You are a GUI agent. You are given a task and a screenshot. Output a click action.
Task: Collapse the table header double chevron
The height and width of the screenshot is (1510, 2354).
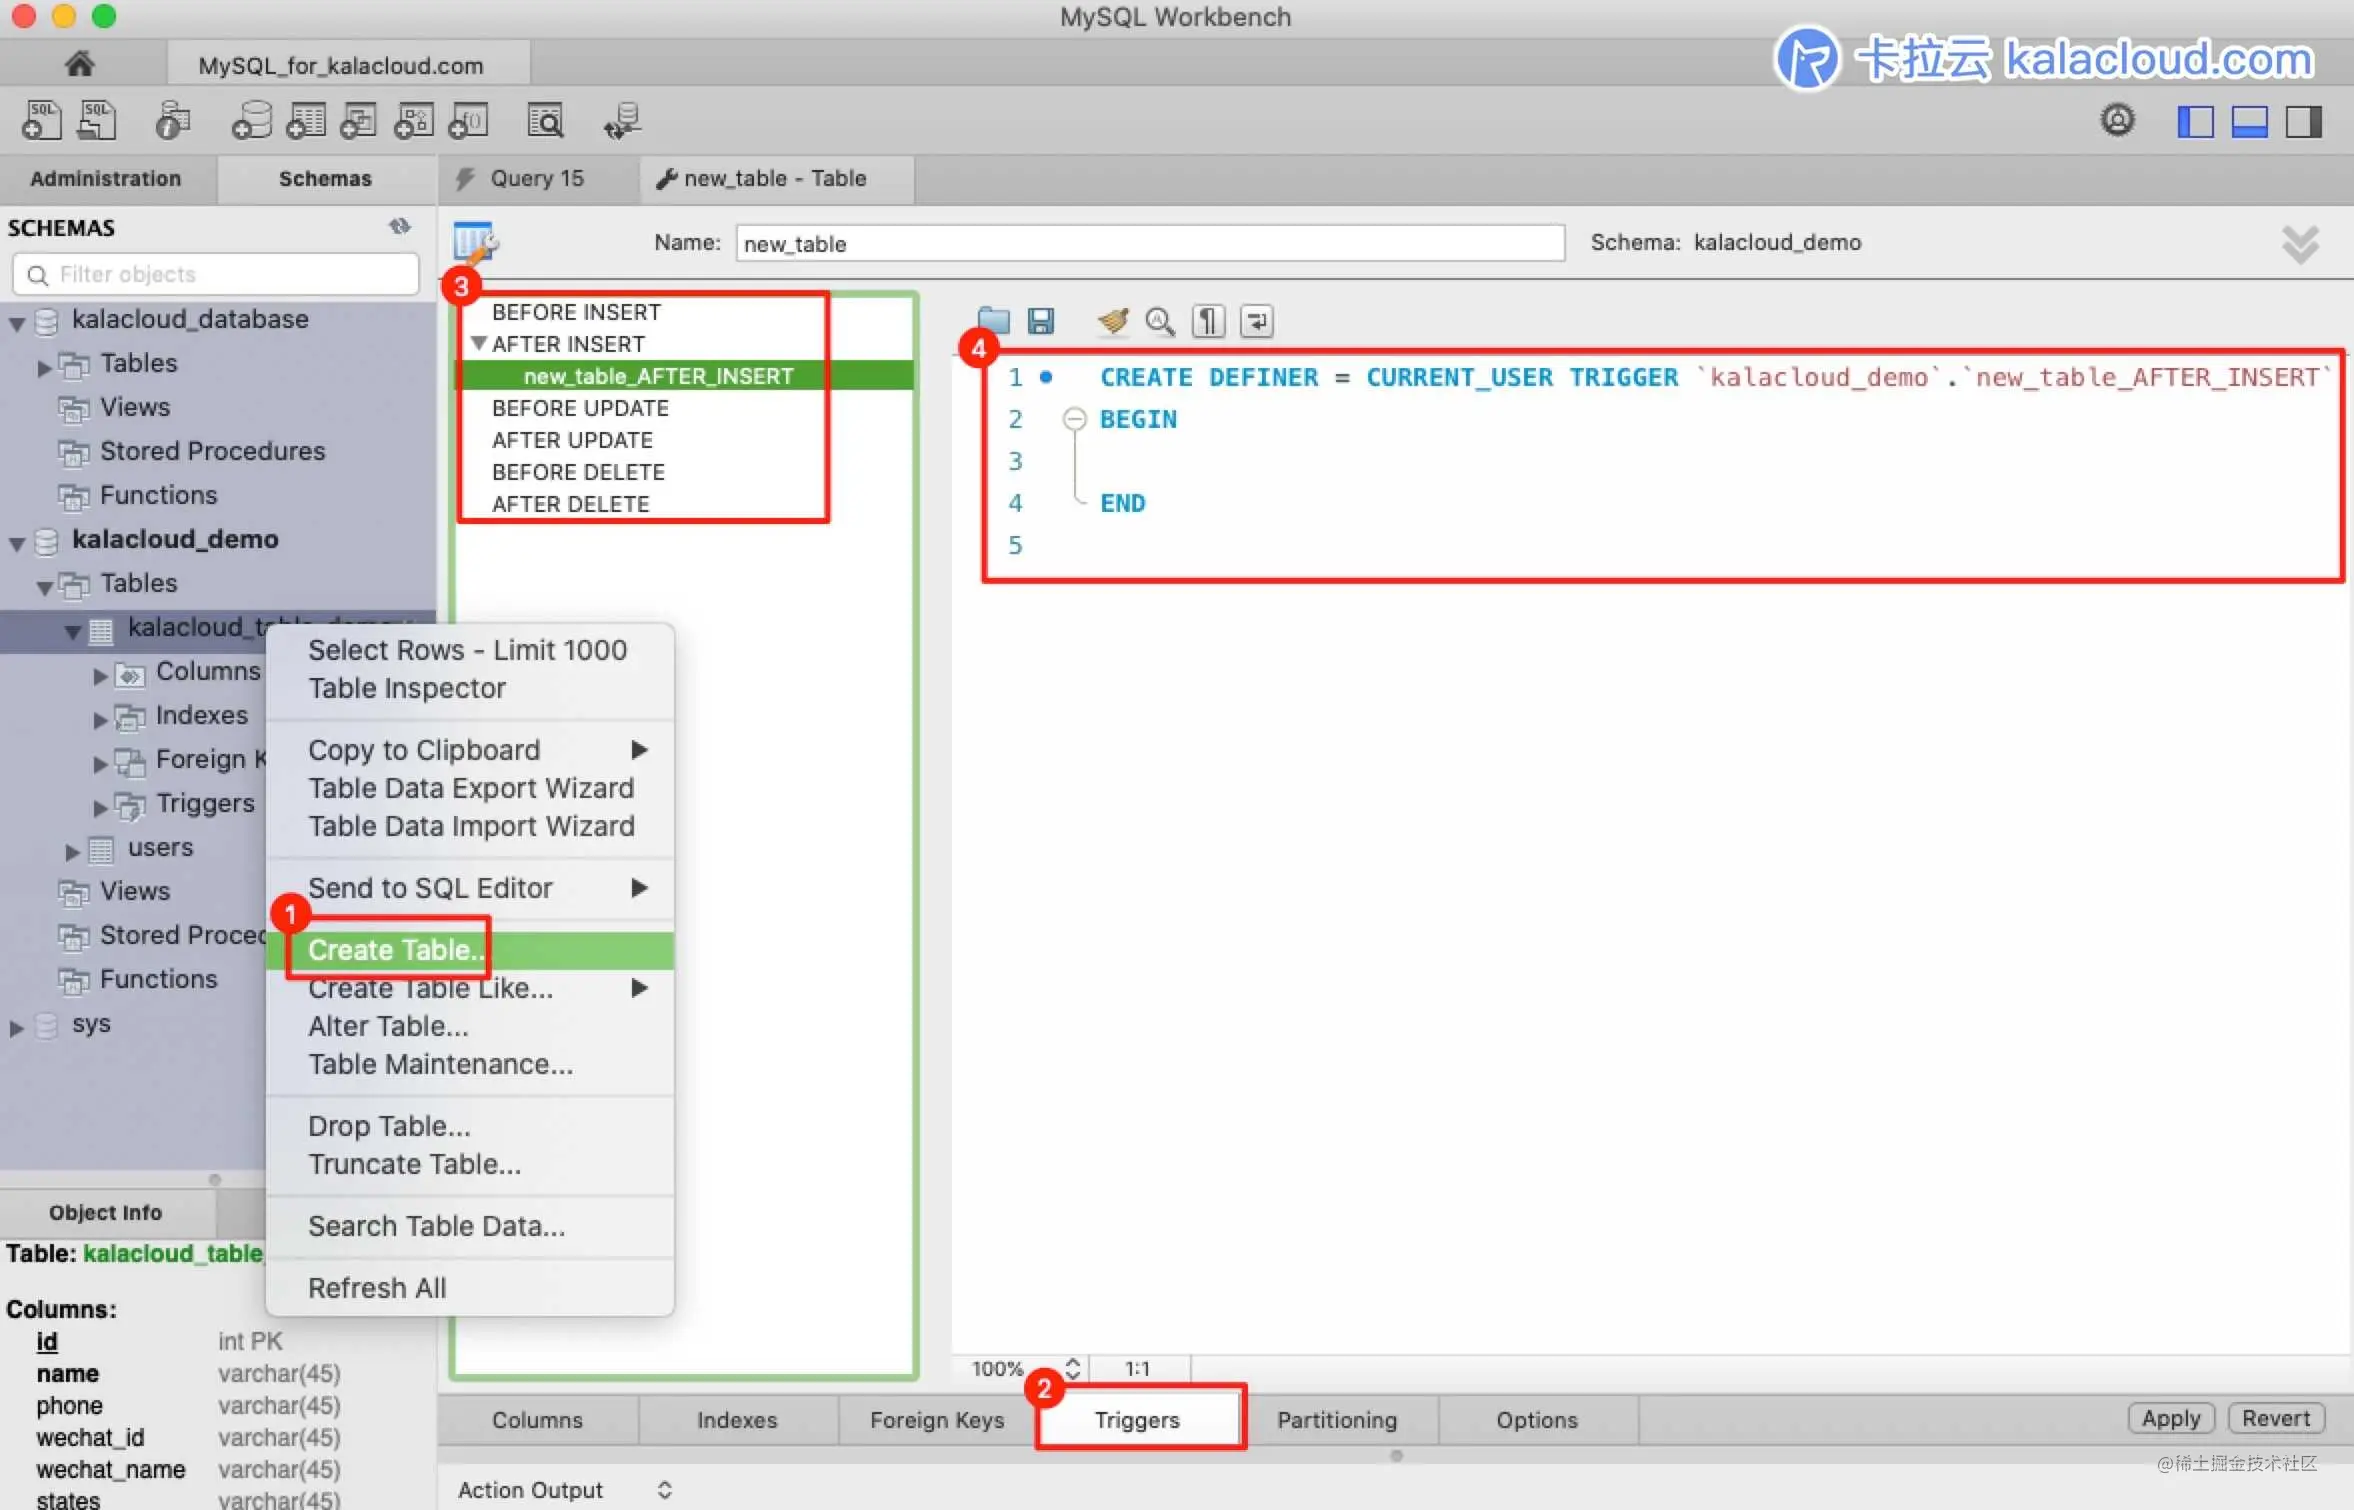pyautogui.click(x=2299, y=243)
